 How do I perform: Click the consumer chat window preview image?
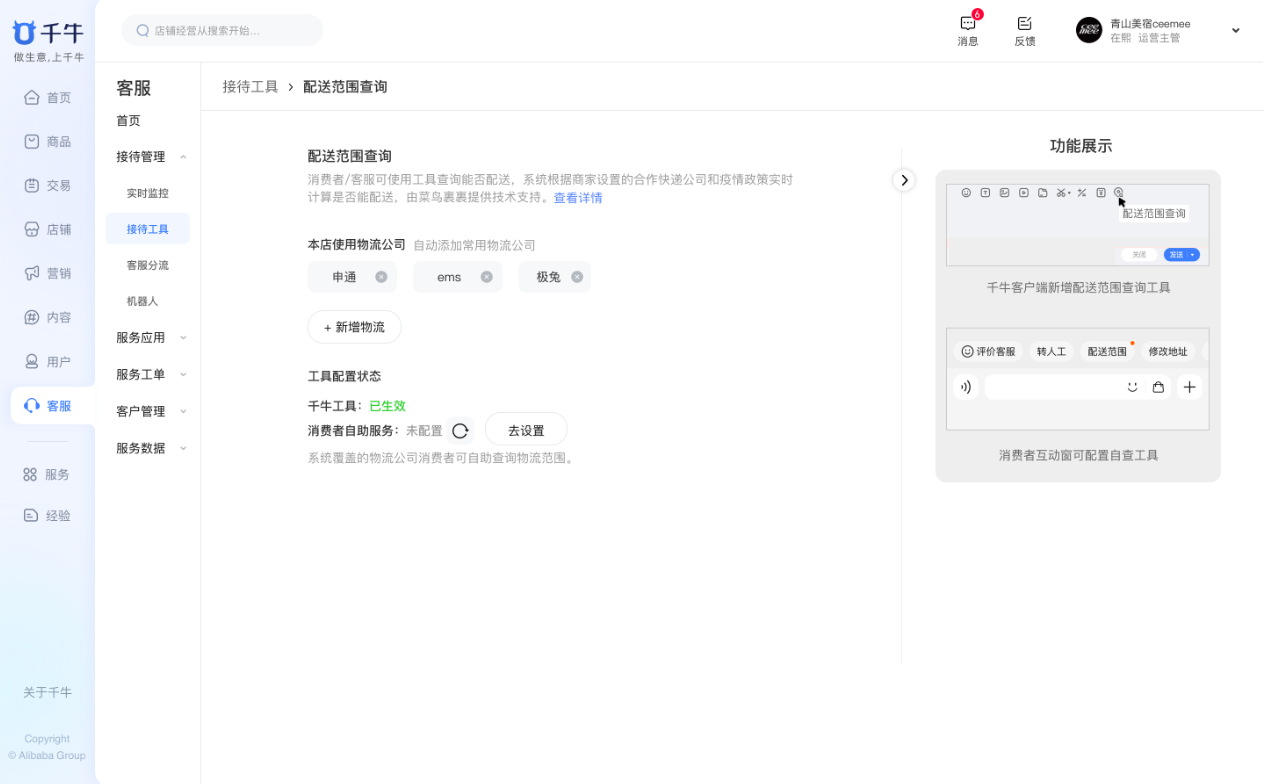click(x=1077, y=379)
